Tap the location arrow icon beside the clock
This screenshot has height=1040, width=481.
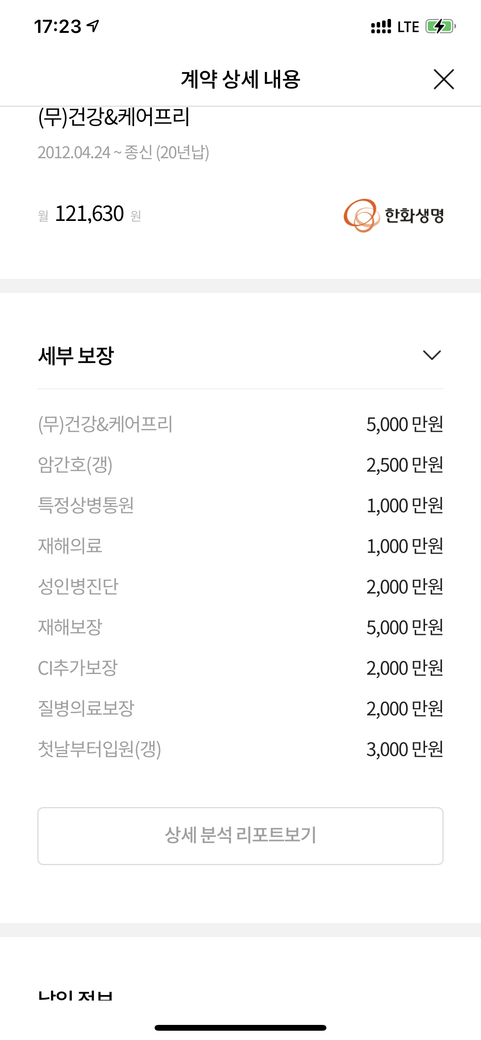93,27
